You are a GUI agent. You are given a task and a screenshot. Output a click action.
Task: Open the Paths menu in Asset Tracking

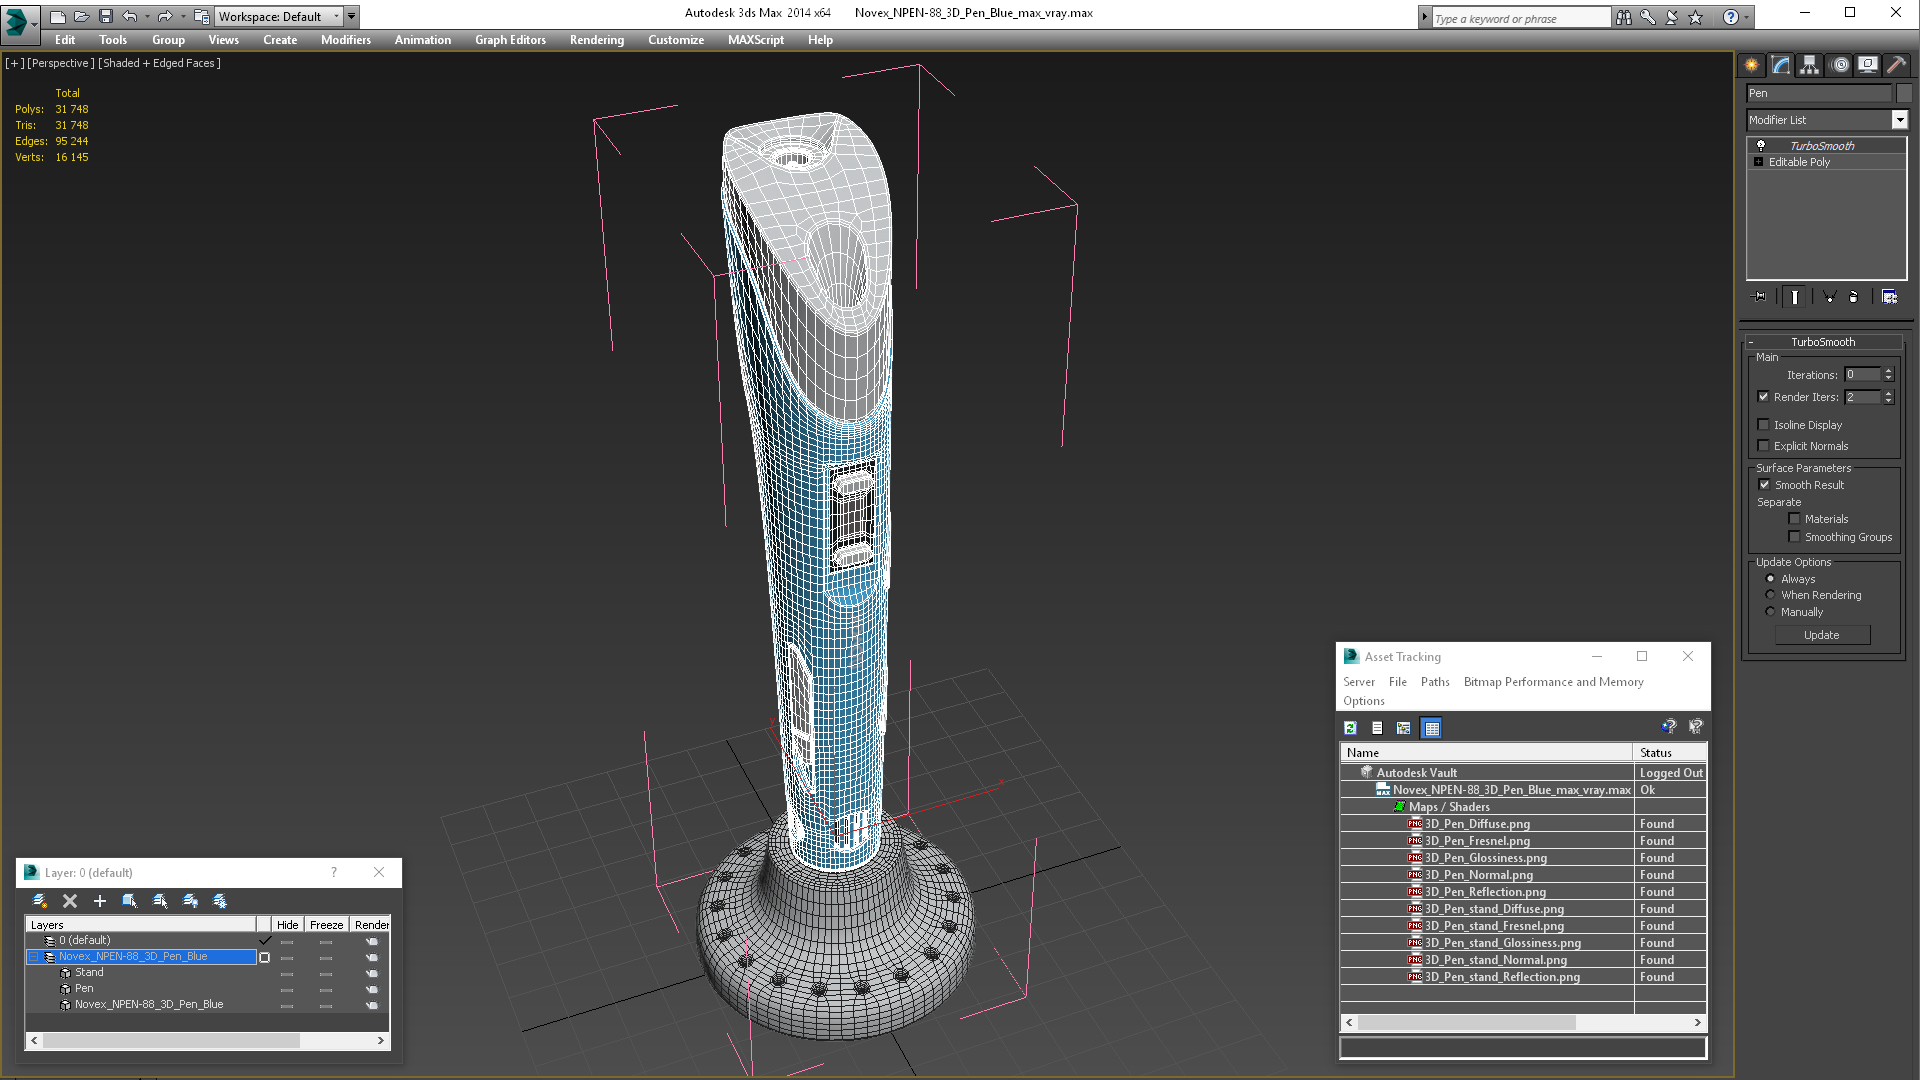(1434, 682)
